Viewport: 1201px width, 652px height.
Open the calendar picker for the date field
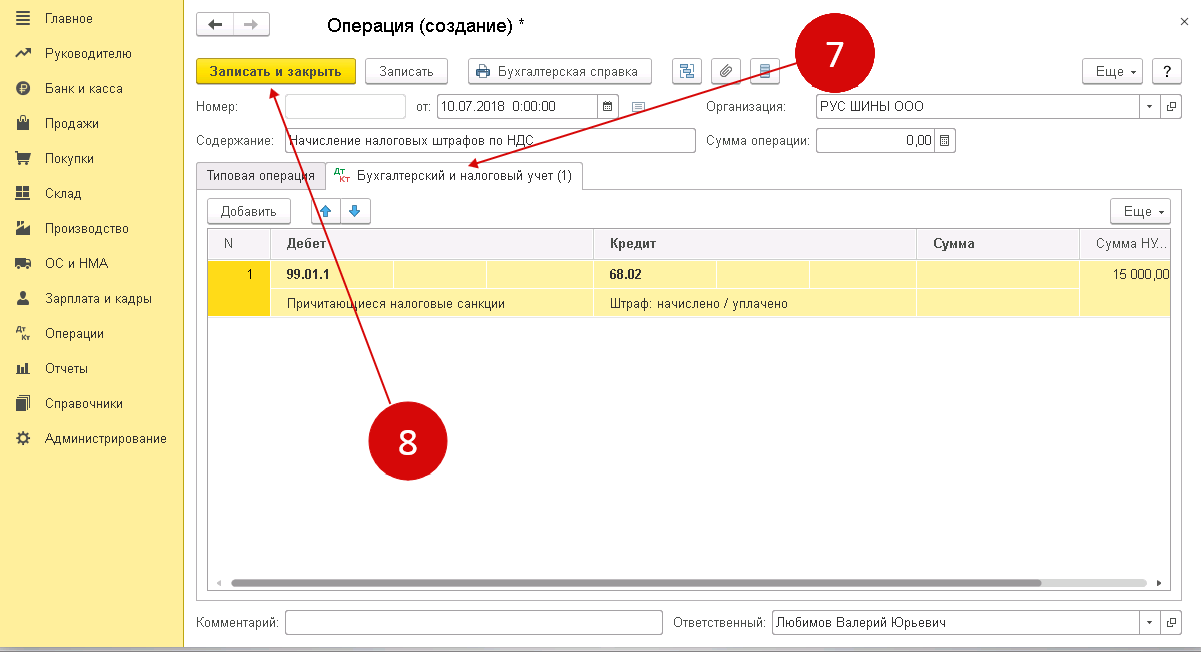[607, 106]
